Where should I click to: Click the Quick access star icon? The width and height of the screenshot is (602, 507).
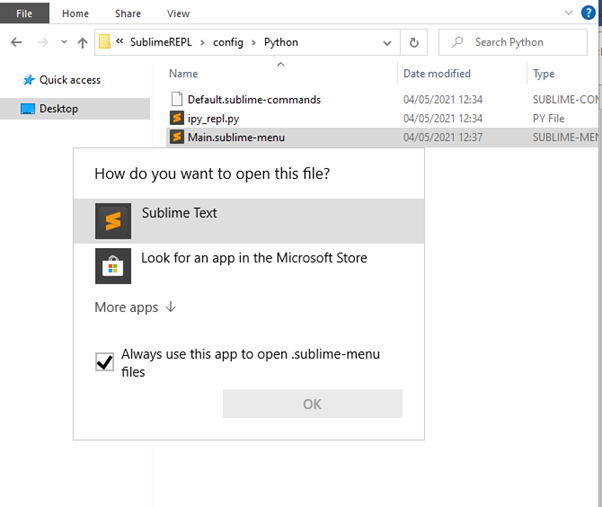29,80
